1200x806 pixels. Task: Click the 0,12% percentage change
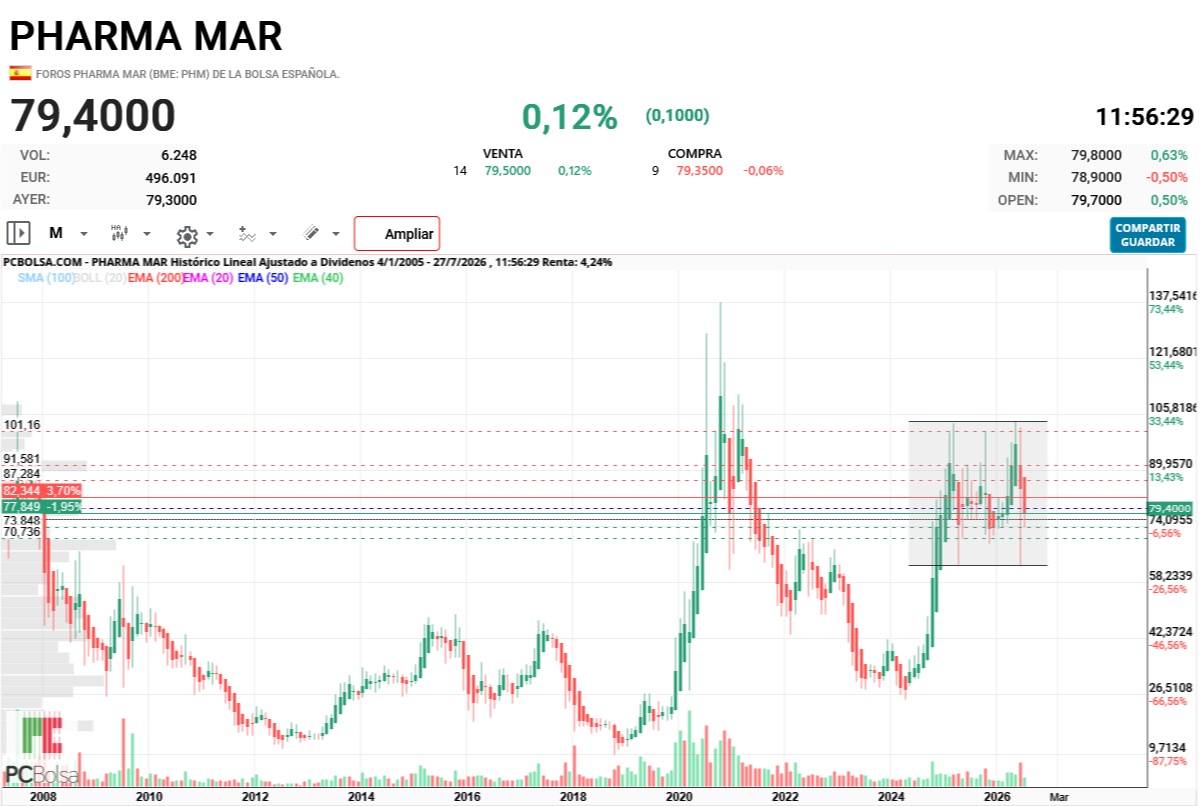(x=570, y=117)
